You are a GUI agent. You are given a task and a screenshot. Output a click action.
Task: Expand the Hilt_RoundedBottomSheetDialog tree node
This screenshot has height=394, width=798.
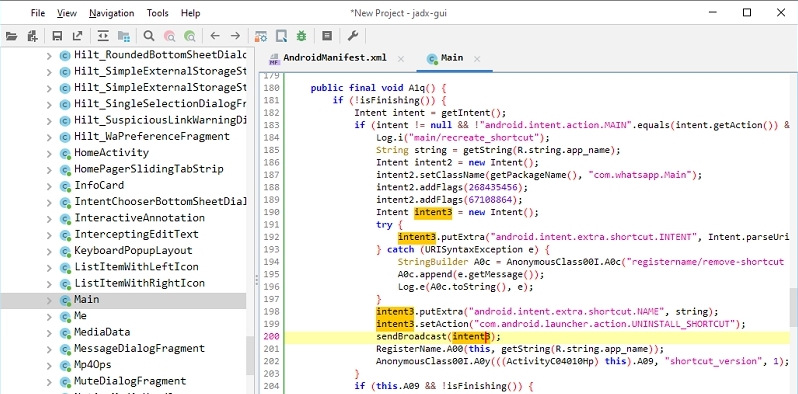tap(49, 56)
